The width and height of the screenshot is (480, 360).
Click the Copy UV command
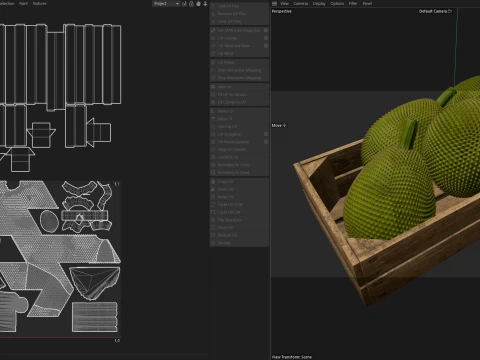click(239, 182)
